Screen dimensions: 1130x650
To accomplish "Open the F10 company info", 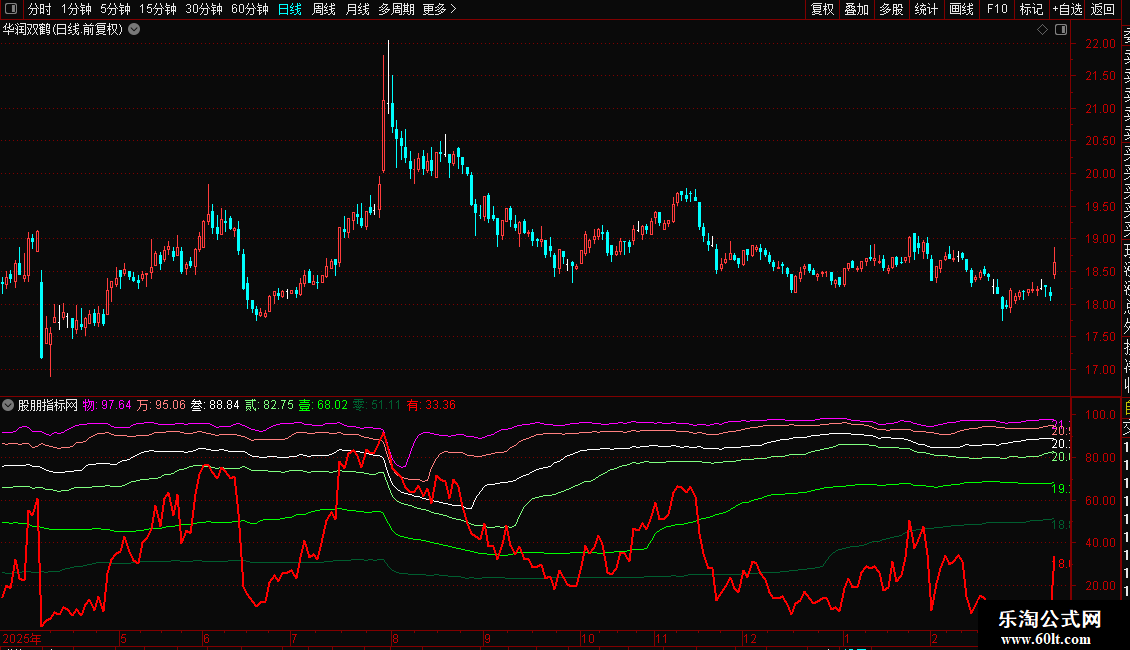I will [x=997, y=9].
